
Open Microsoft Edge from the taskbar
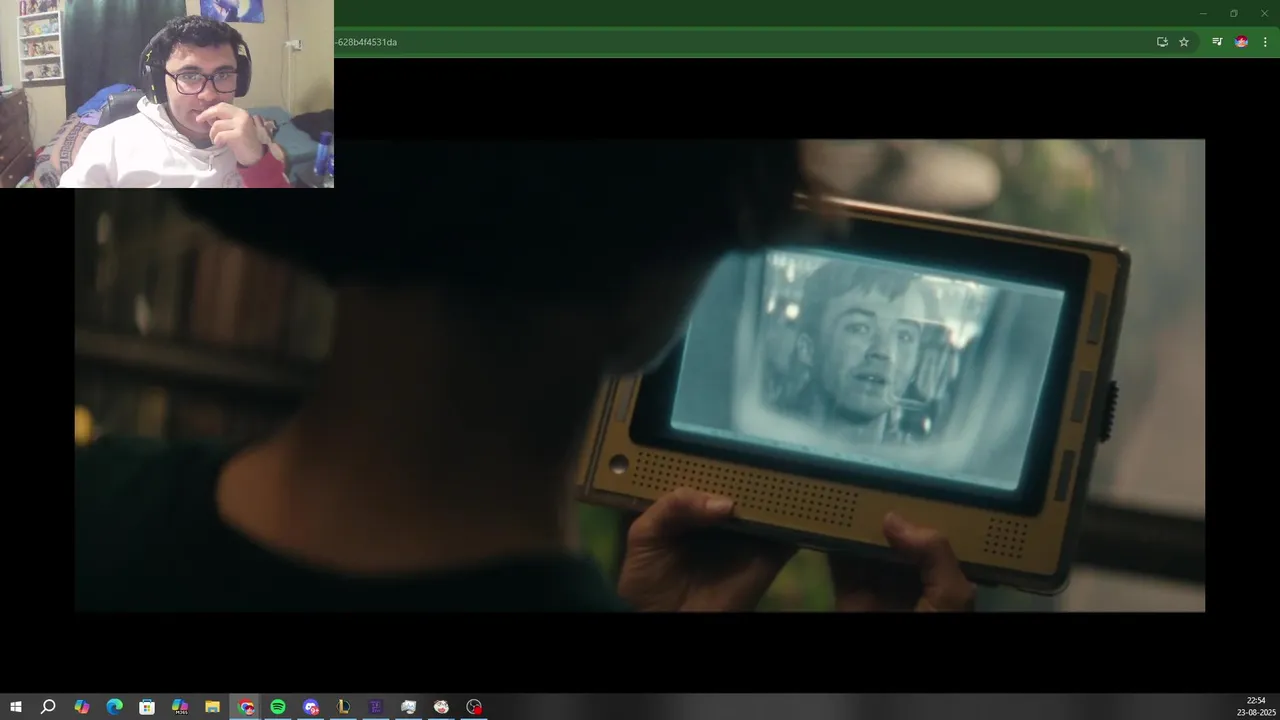pyautogui.click(x=115, y=707)
